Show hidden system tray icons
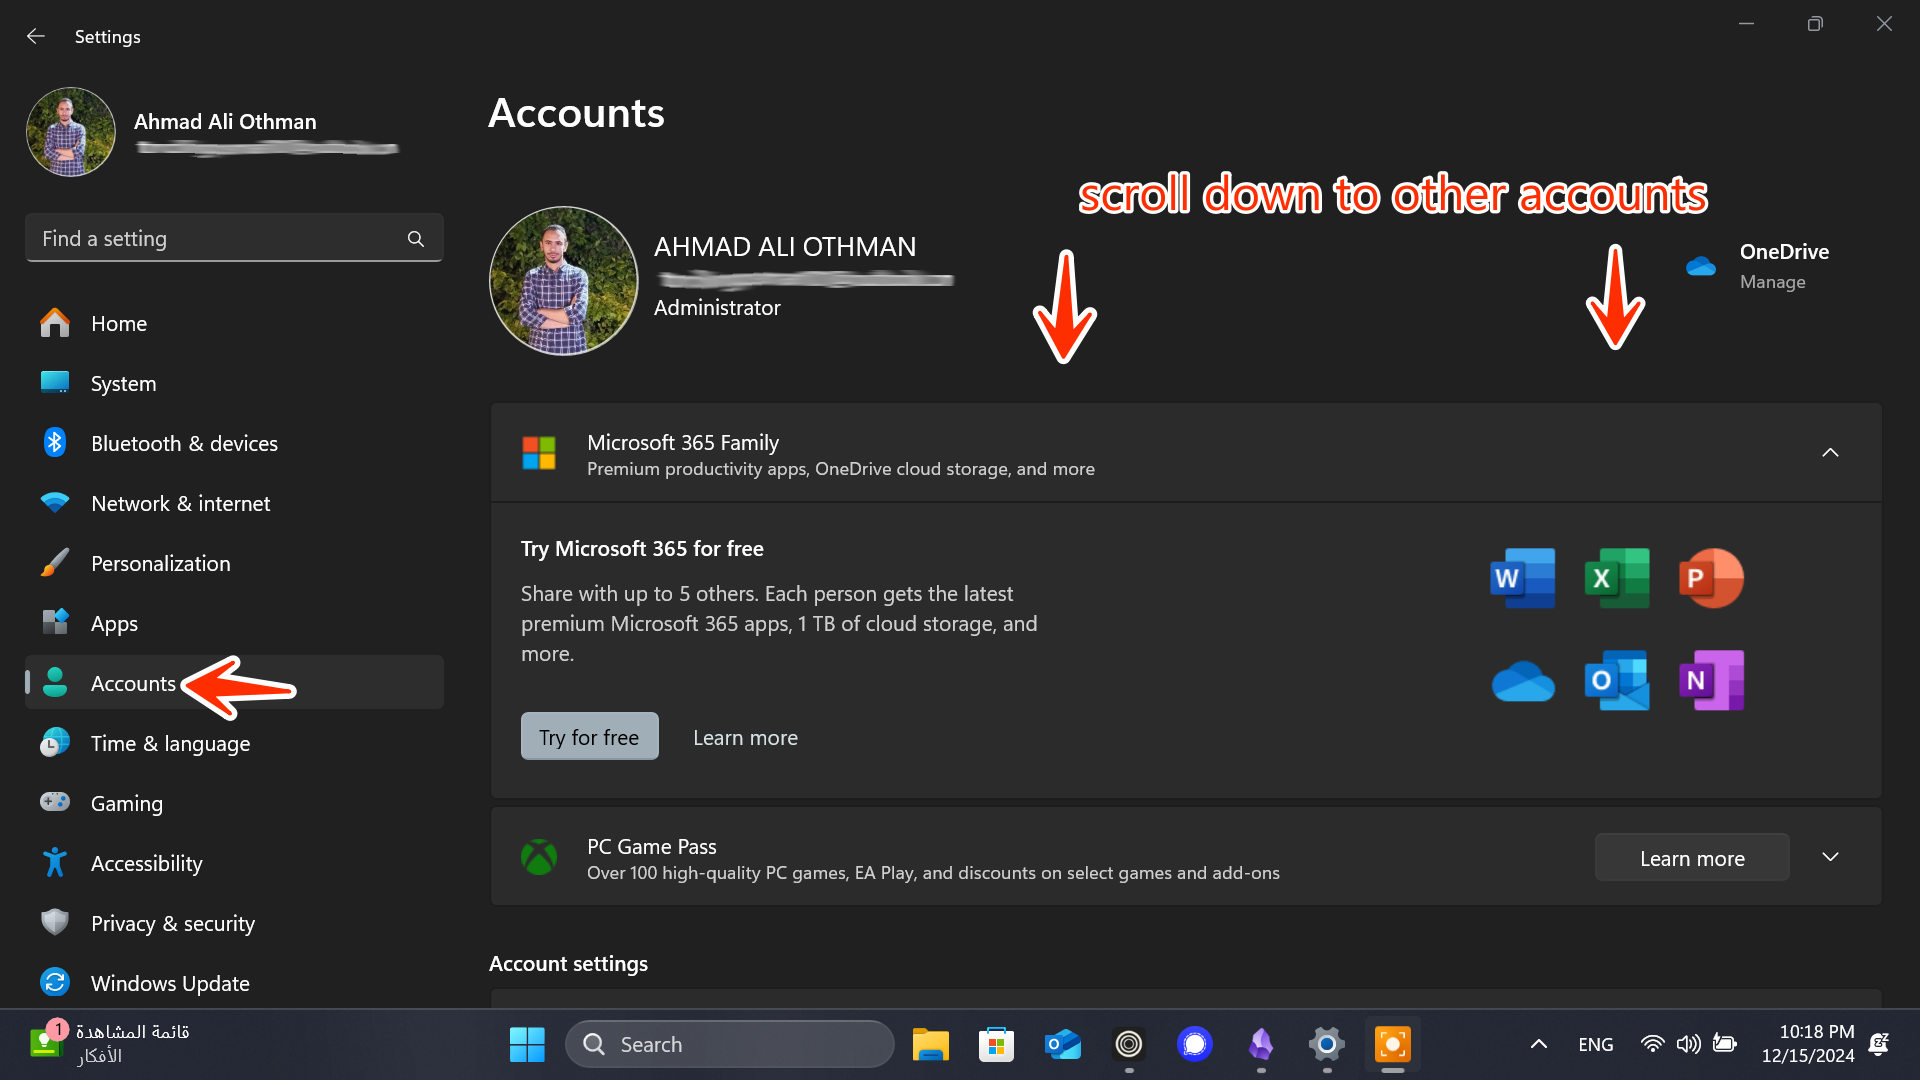The height and width of the screenshot is (1080, 1920). pos(1538,1044)
